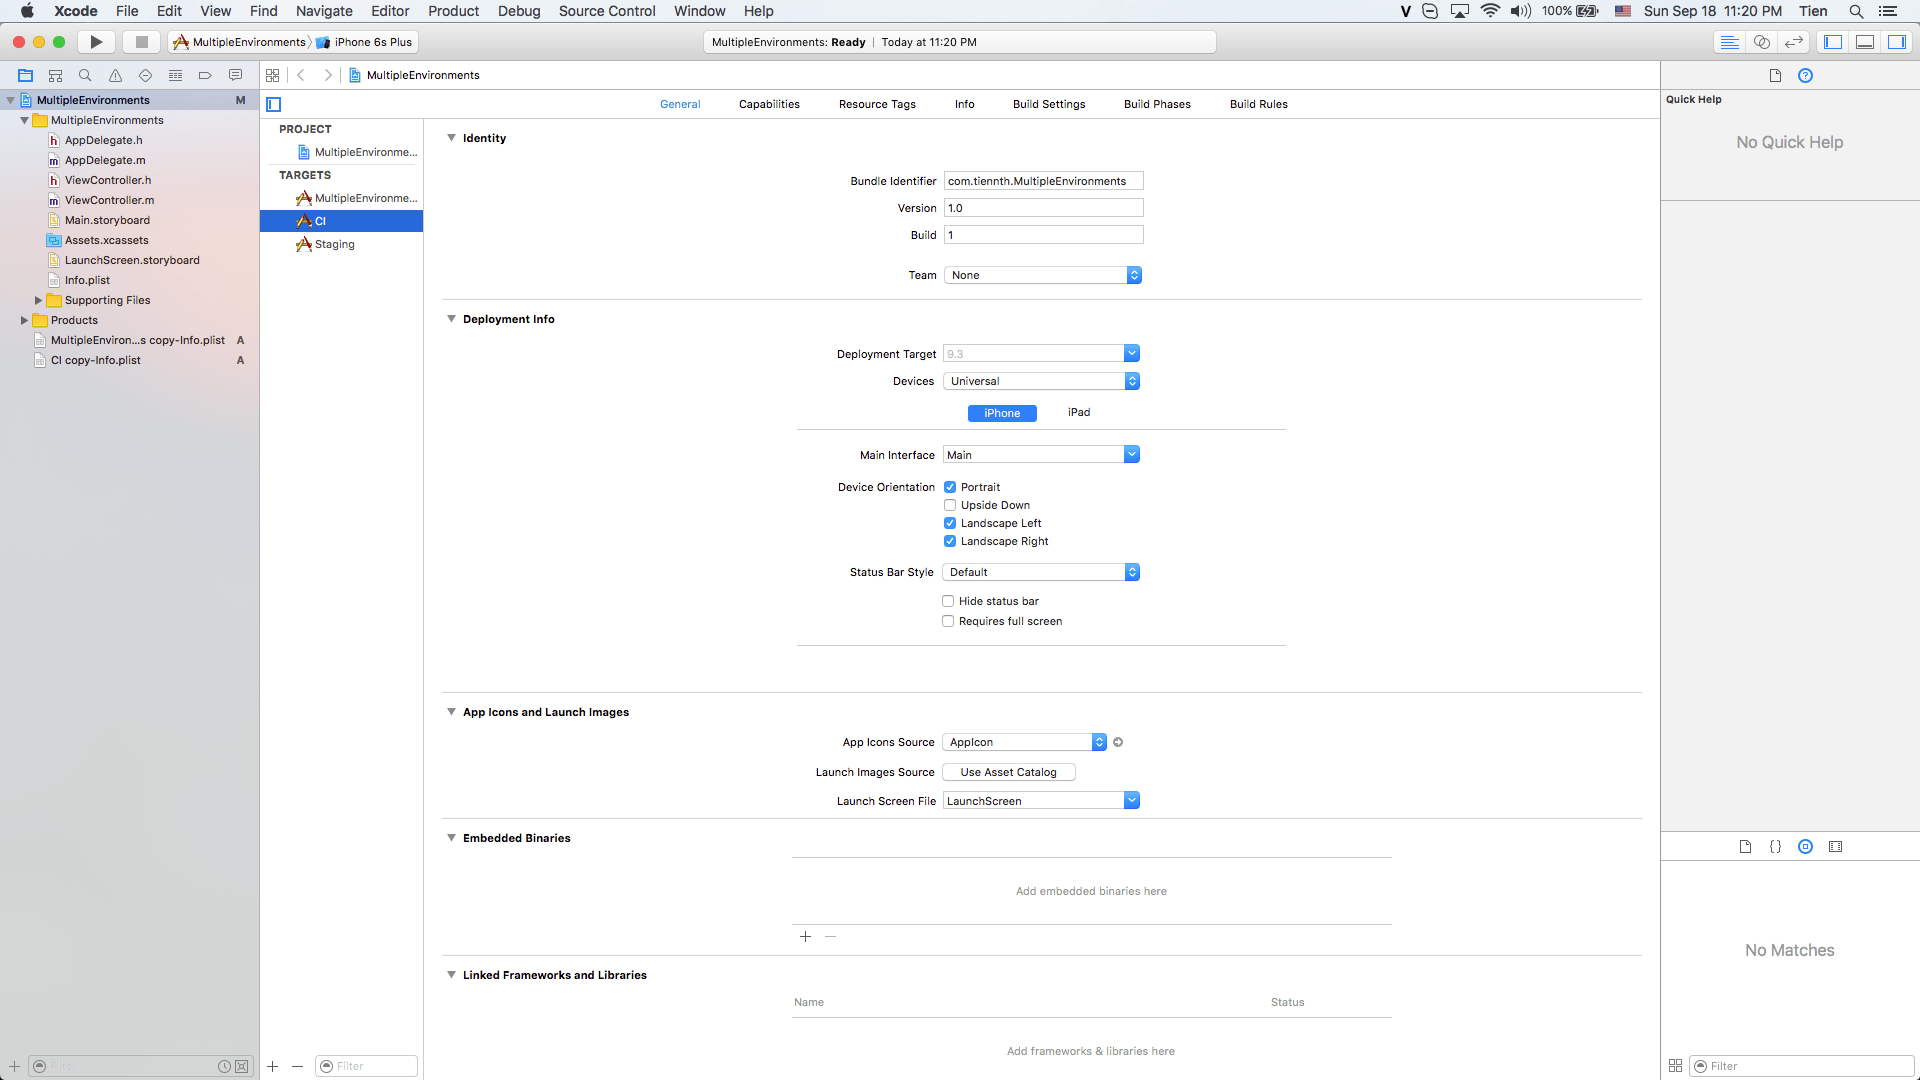The image size is (1920, 1080).
Task: Open the Find navigator (magnifier icon)
Action: click(85, 75)
